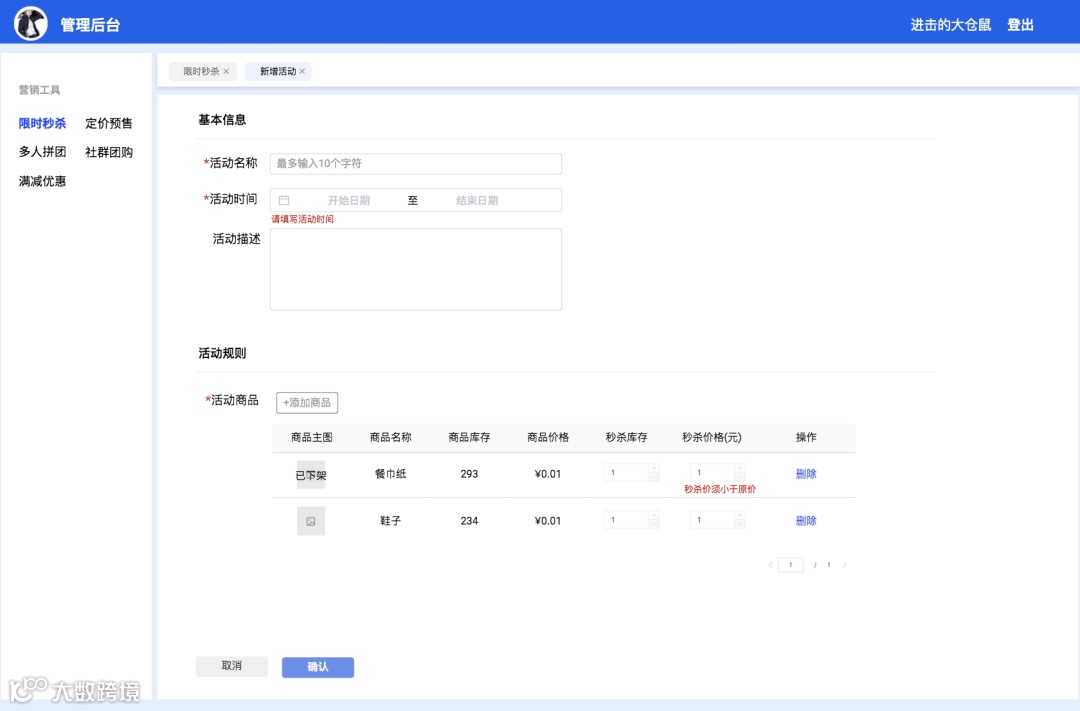The image size is (1080, 711).
Task: Switch to the 新增活动 tab
Action: pyautogui.click(x=277, y=72)
